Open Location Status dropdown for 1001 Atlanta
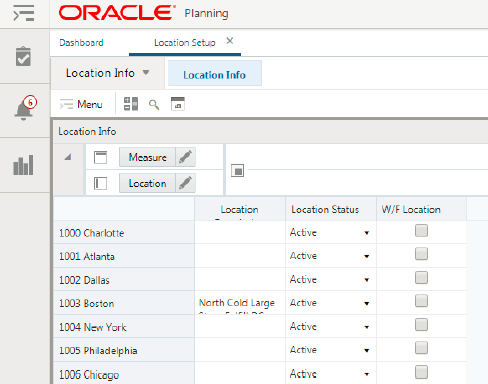This screenshot has height=384, width=488. [x=367, y=256]
